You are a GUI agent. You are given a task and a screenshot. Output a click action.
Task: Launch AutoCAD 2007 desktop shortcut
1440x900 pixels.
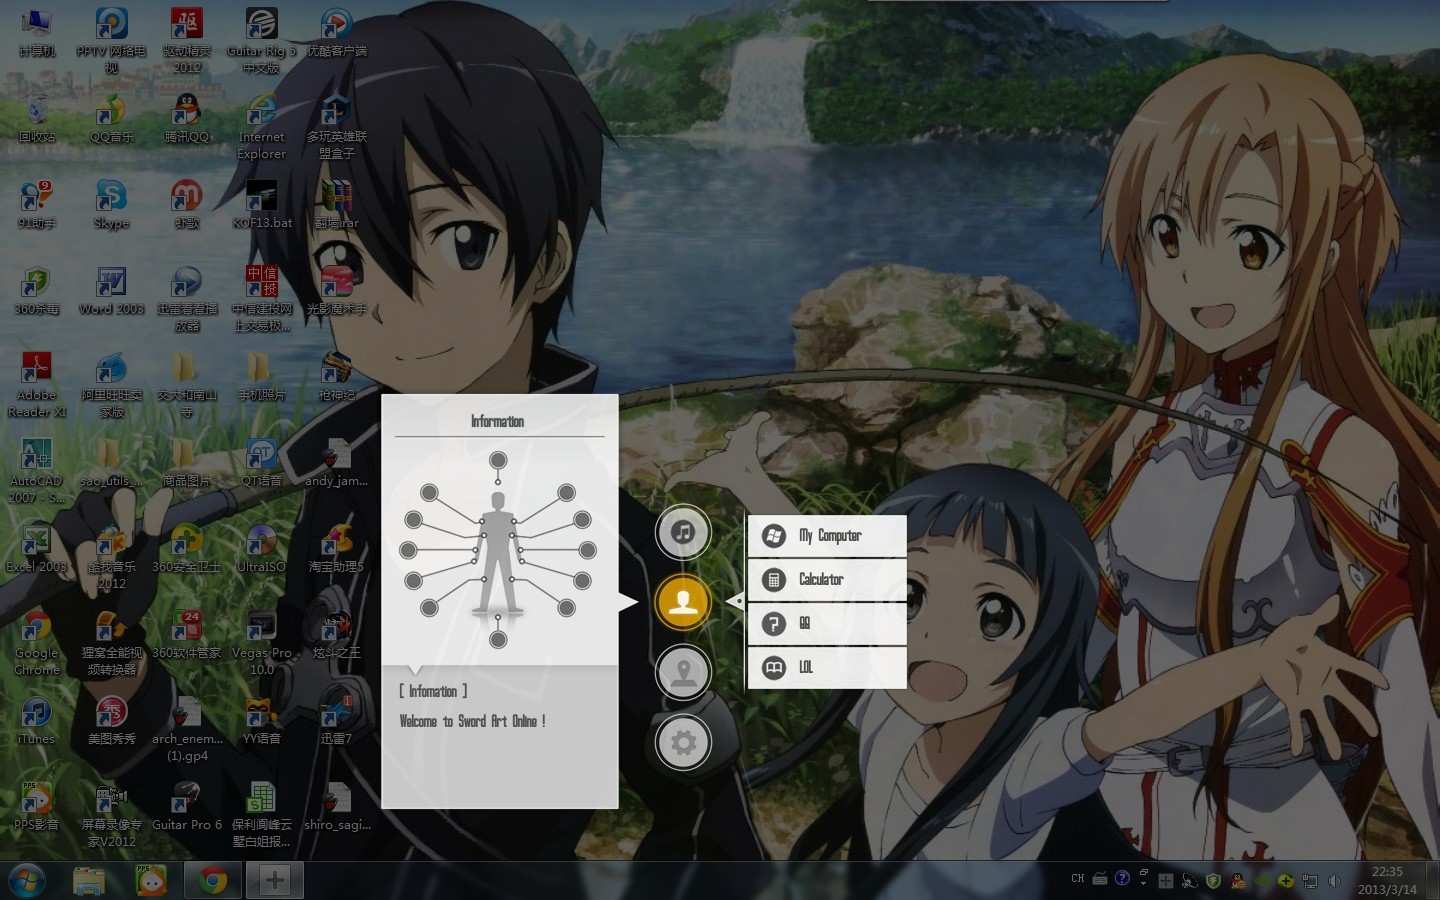click(x=37, y=470)
